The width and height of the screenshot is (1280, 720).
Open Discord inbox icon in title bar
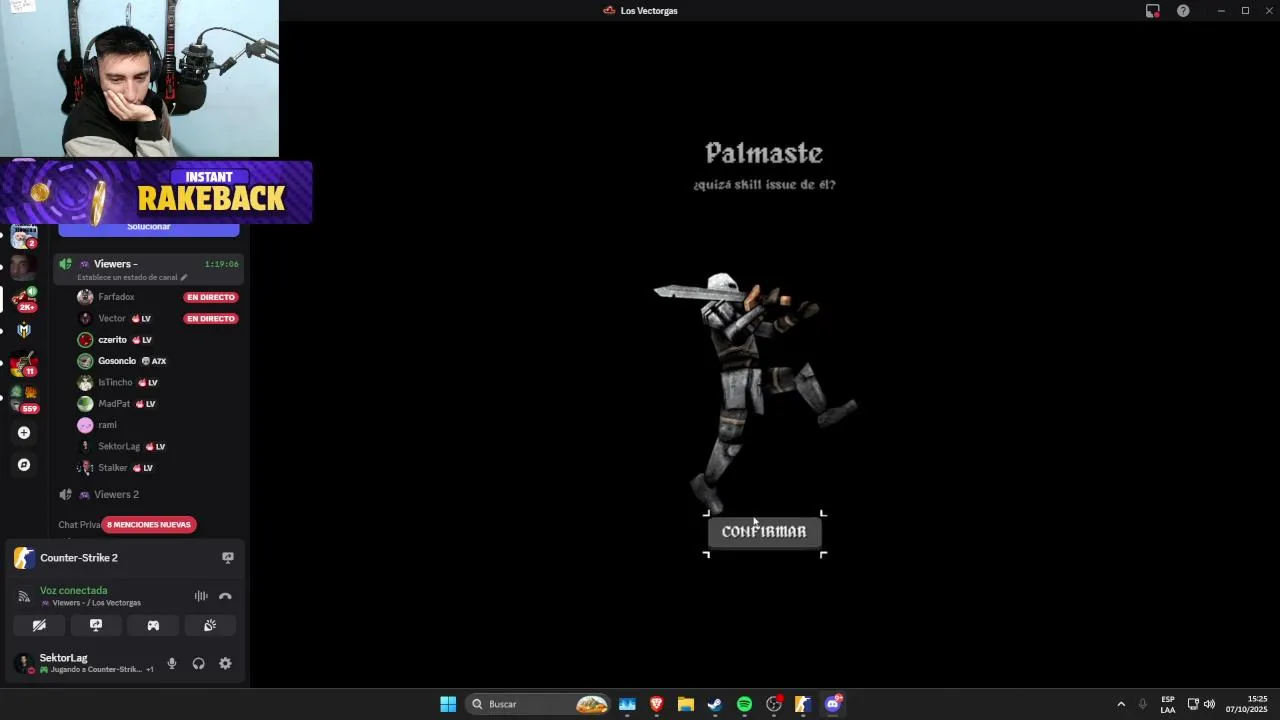pyautogui.click(x=1153, y=11)
